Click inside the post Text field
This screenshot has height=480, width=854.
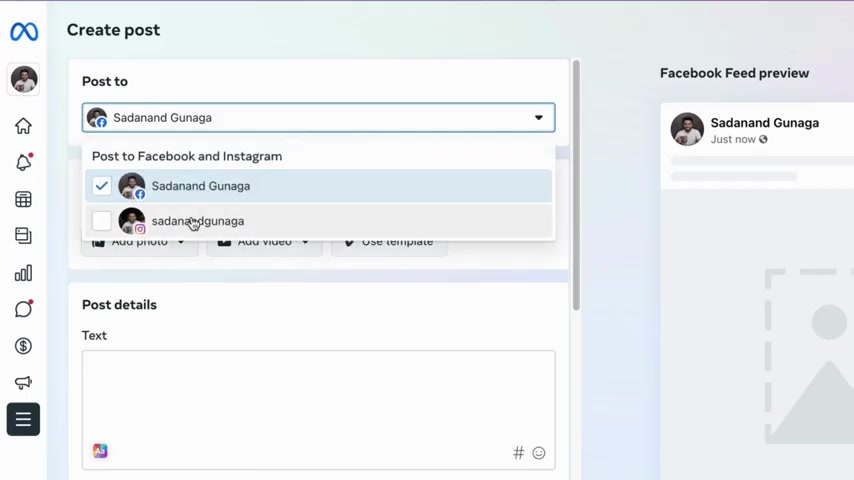pyautogui.click(x=319, y=410)
